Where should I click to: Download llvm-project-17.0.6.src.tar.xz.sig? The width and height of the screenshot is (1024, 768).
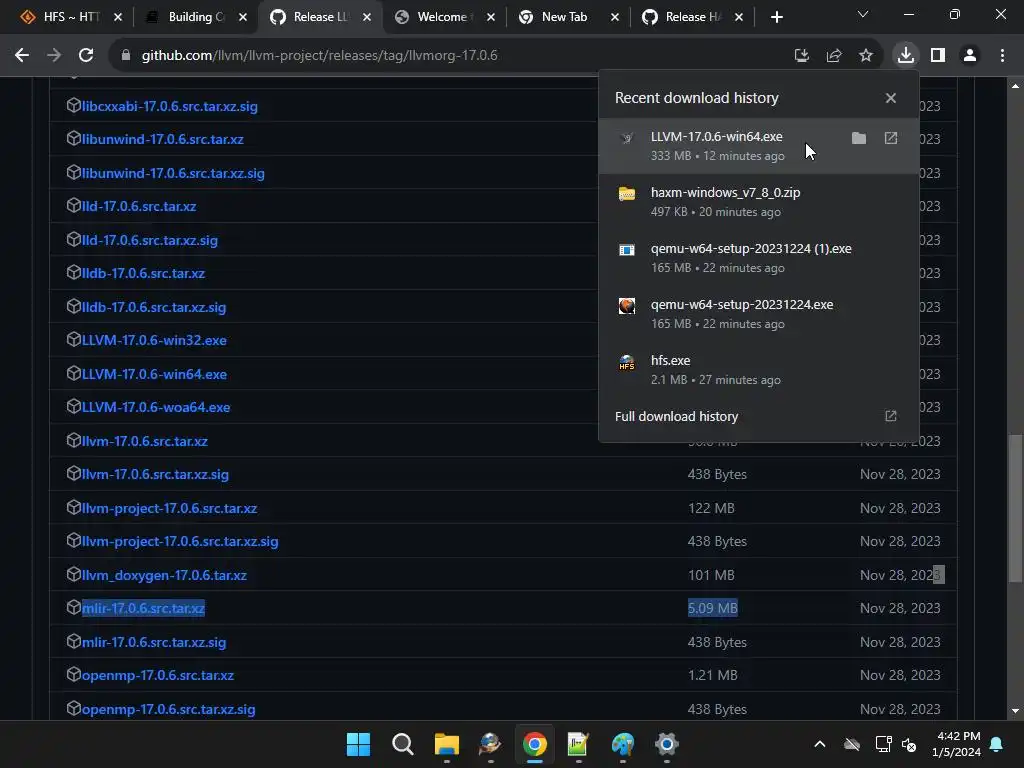[180, 541]
